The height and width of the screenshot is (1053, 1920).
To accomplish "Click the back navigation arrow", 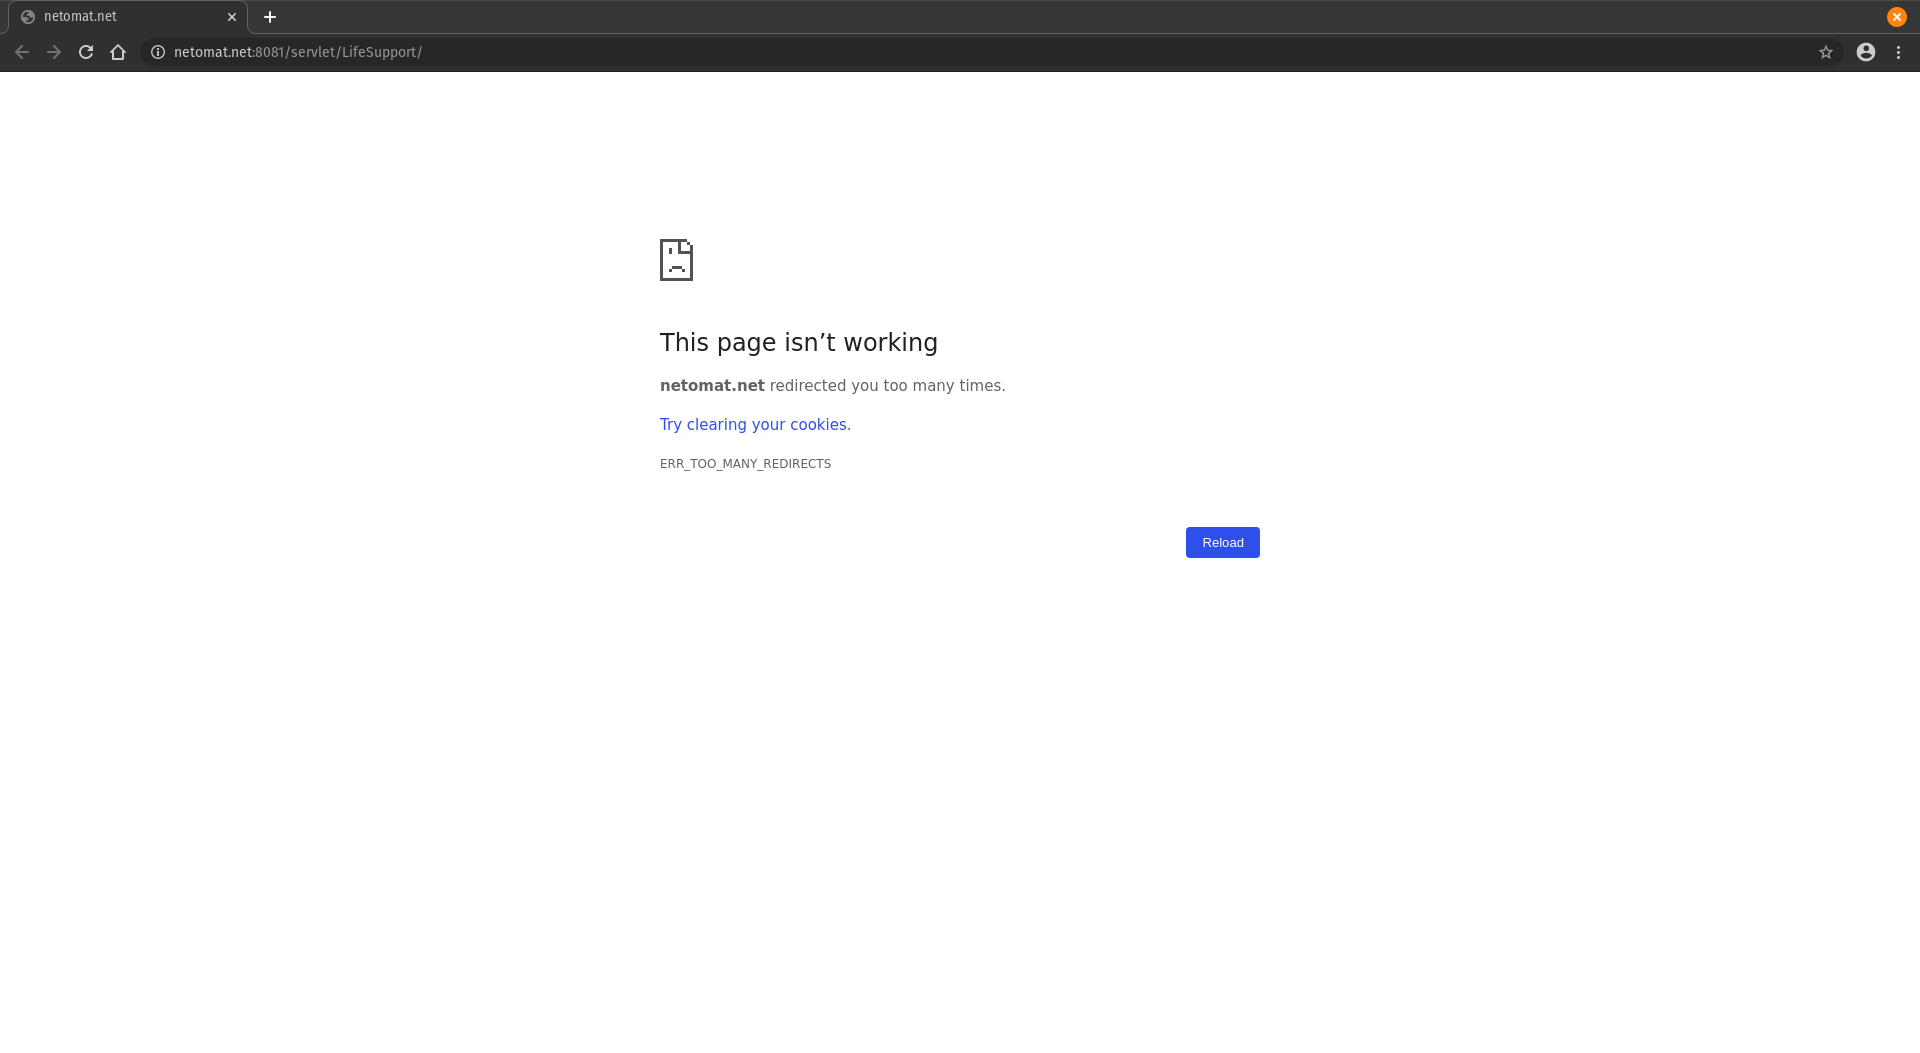I will (22, 52).
